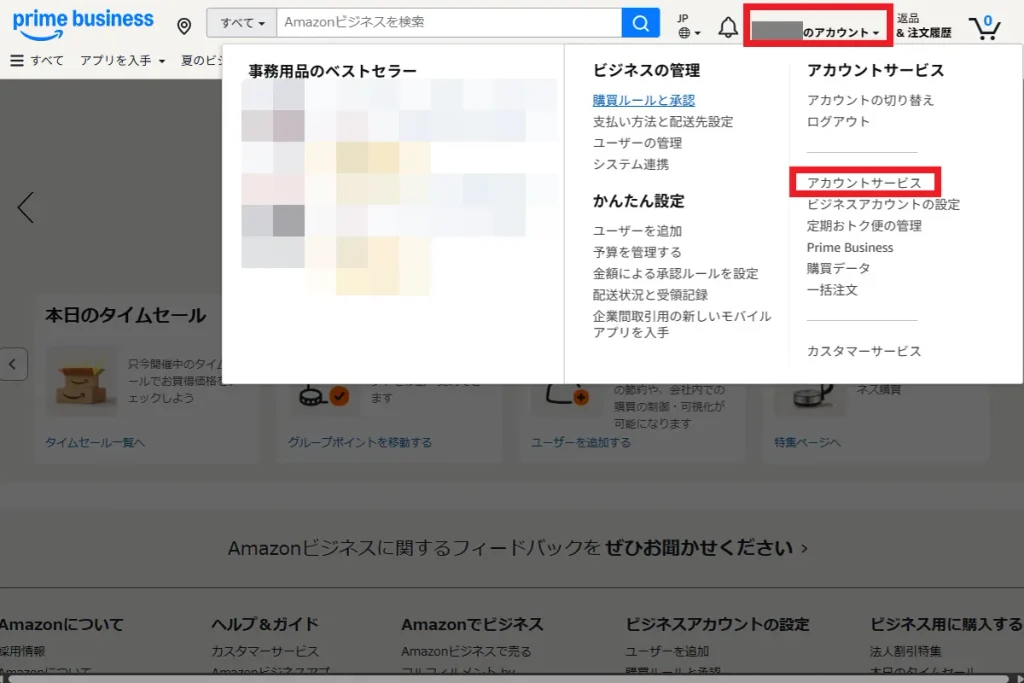The image size is (1024, 683).
Task: Open 配送状況と受領記録
Action: tap(650, 295)
